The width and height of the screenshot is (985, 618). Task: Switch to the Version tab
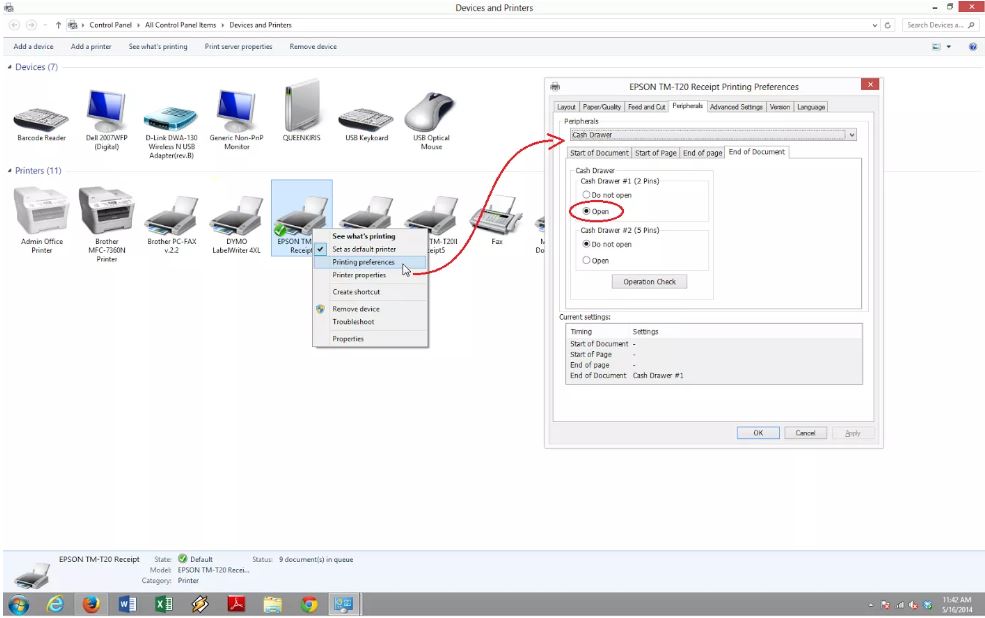pyautogui.click(x=780, y=107)
